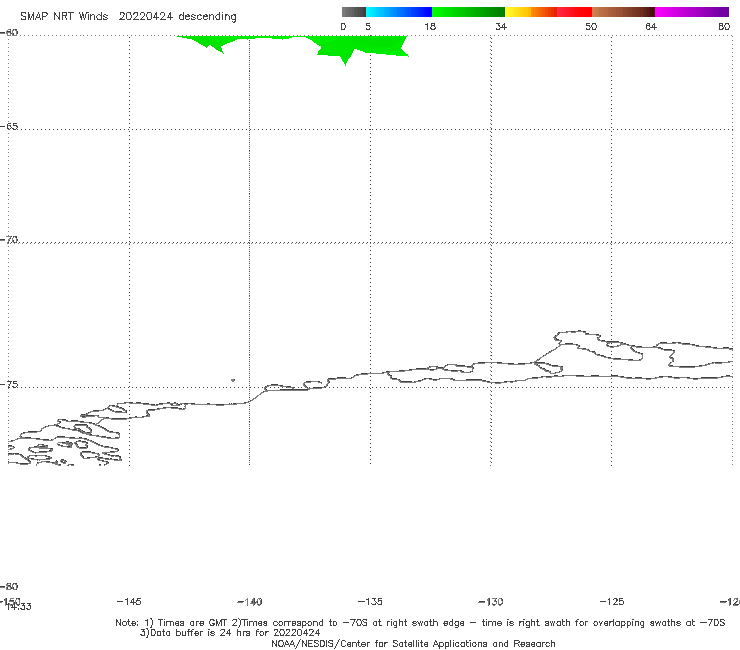Click the latitude label '-75'
740x650 pixels.
[x=9, y=384]
